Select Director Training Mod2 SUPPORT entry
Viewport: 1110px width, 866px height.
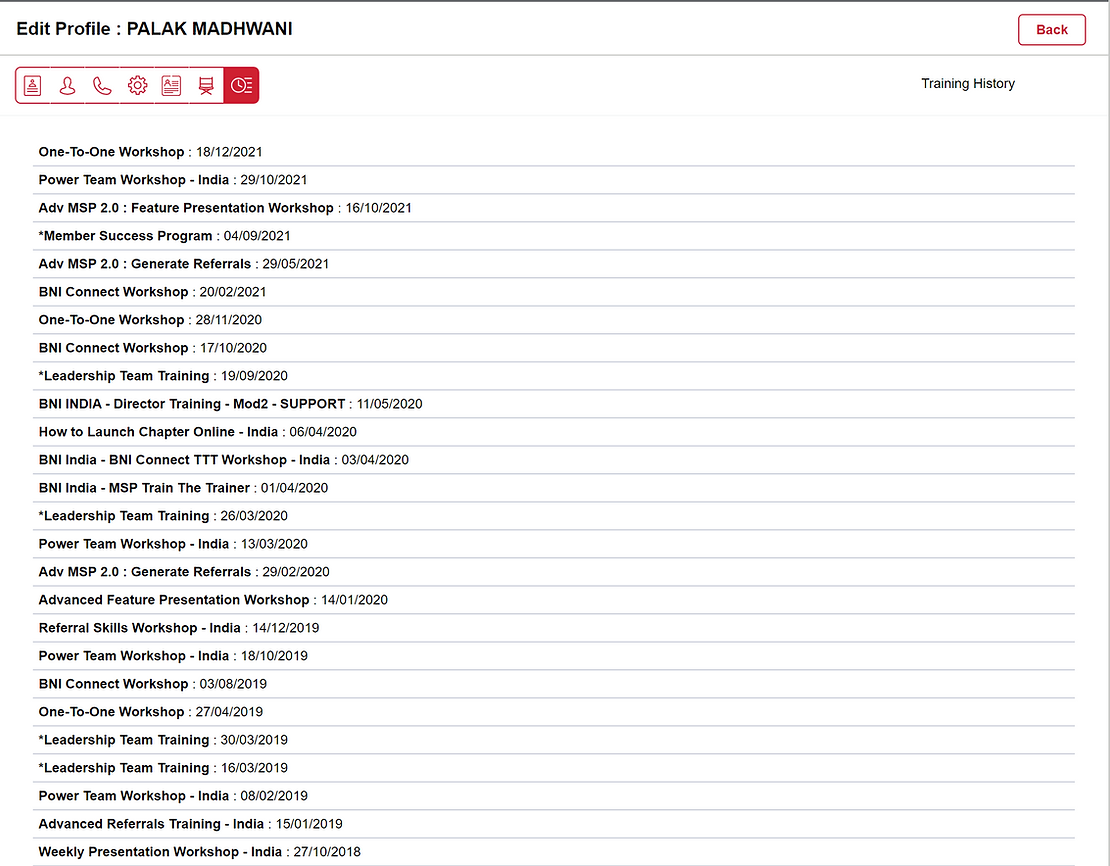[x=230, y=404]
